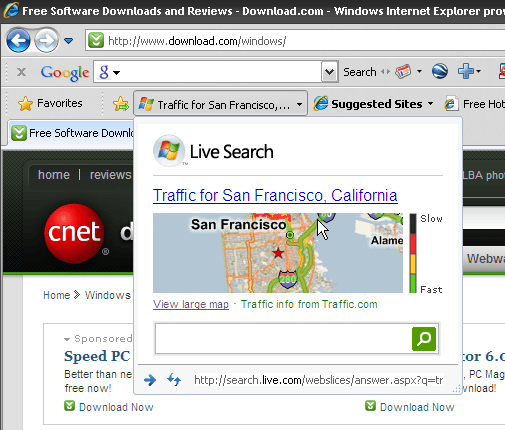Open the reviews nav item on CNET page
This screenshot has height=430, width=505.
click(x=110, y=175)
